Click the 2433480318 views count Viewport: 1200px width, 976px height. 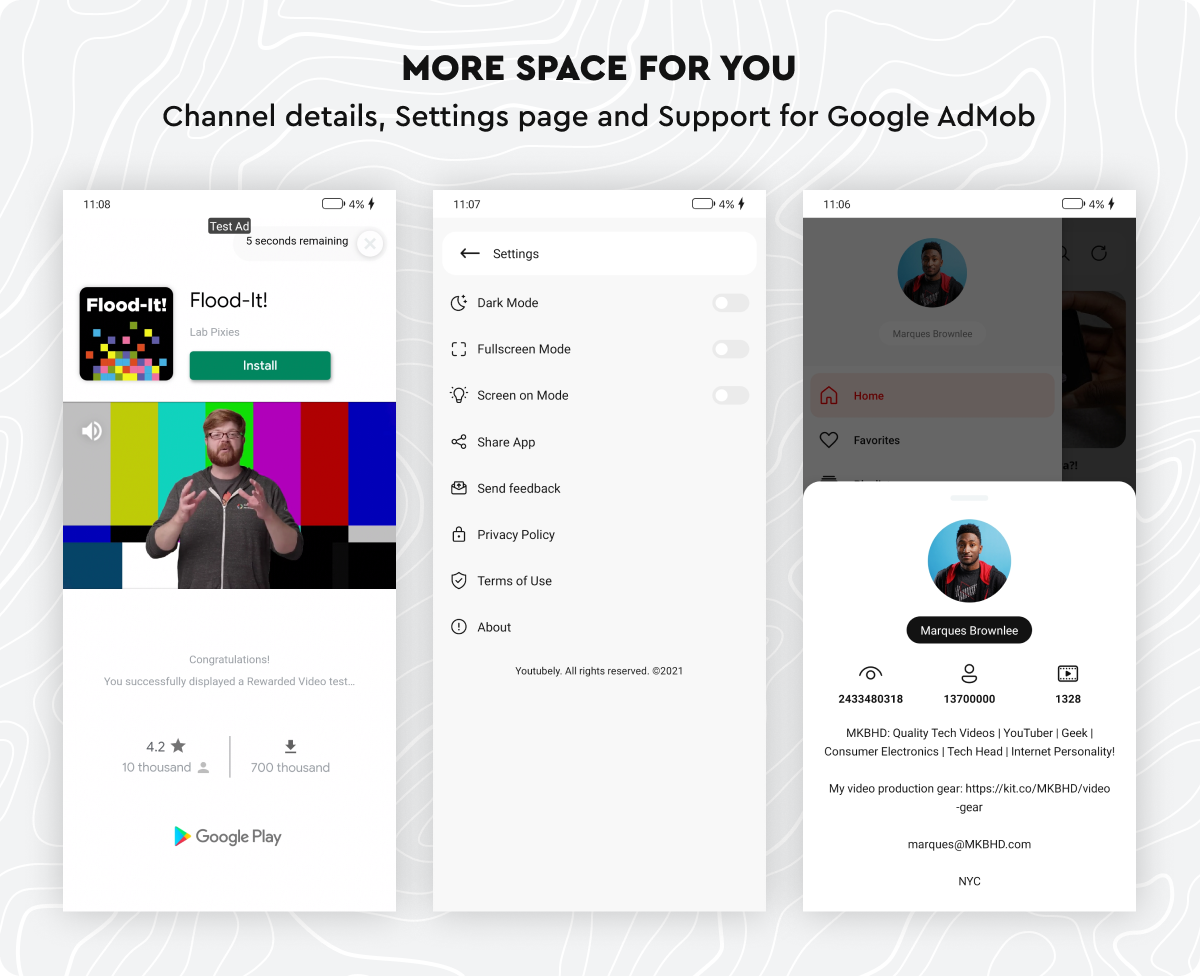(x=871, y=699)
